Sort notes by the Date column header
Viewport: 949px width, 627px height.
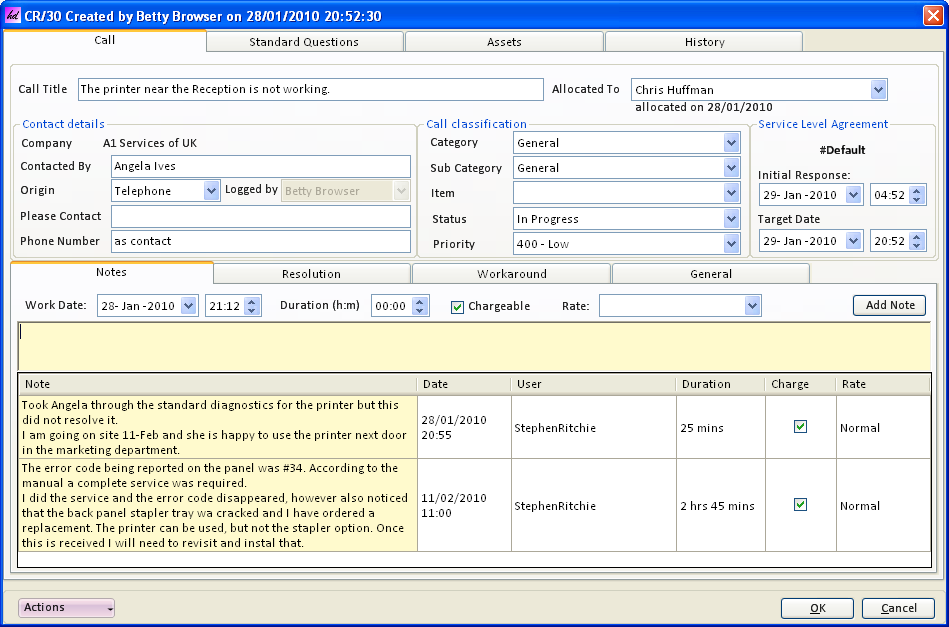[464, 384]
